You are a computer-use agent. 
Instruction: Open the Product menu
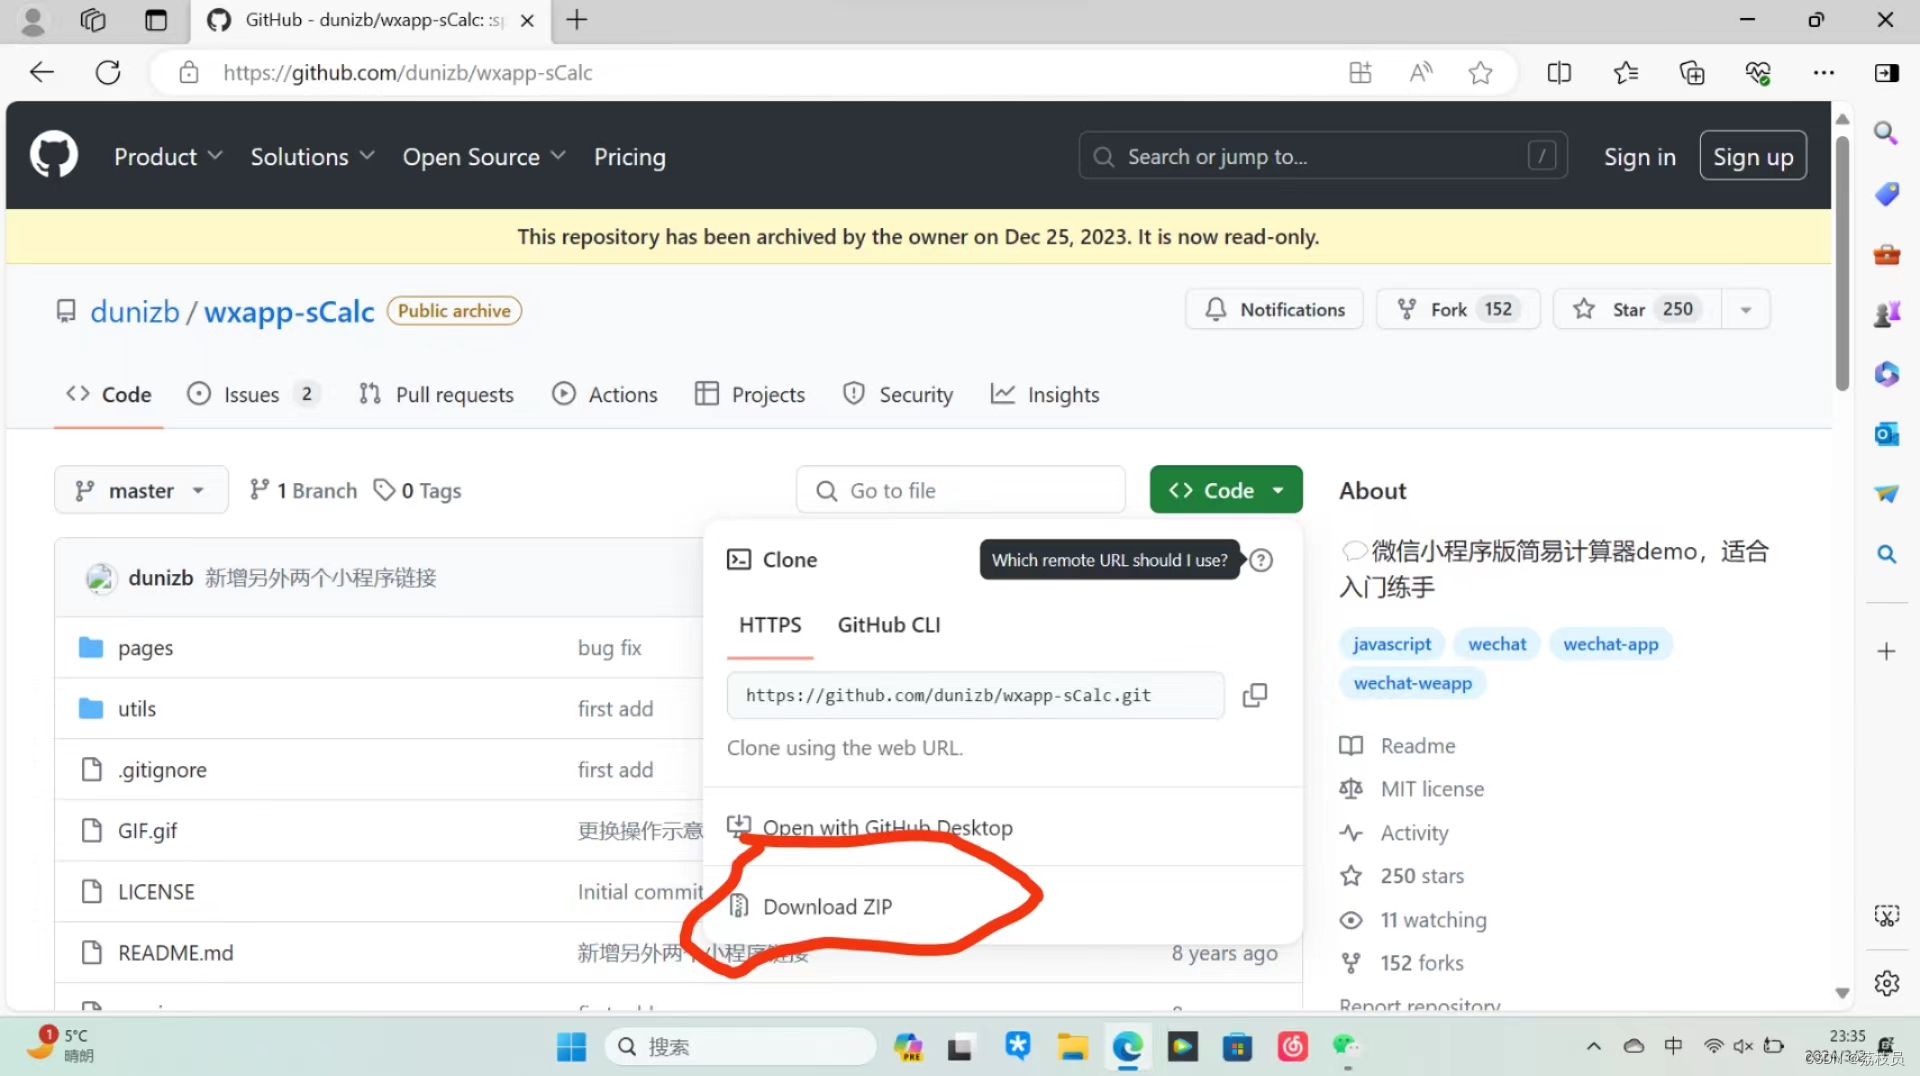click(167, 156)
